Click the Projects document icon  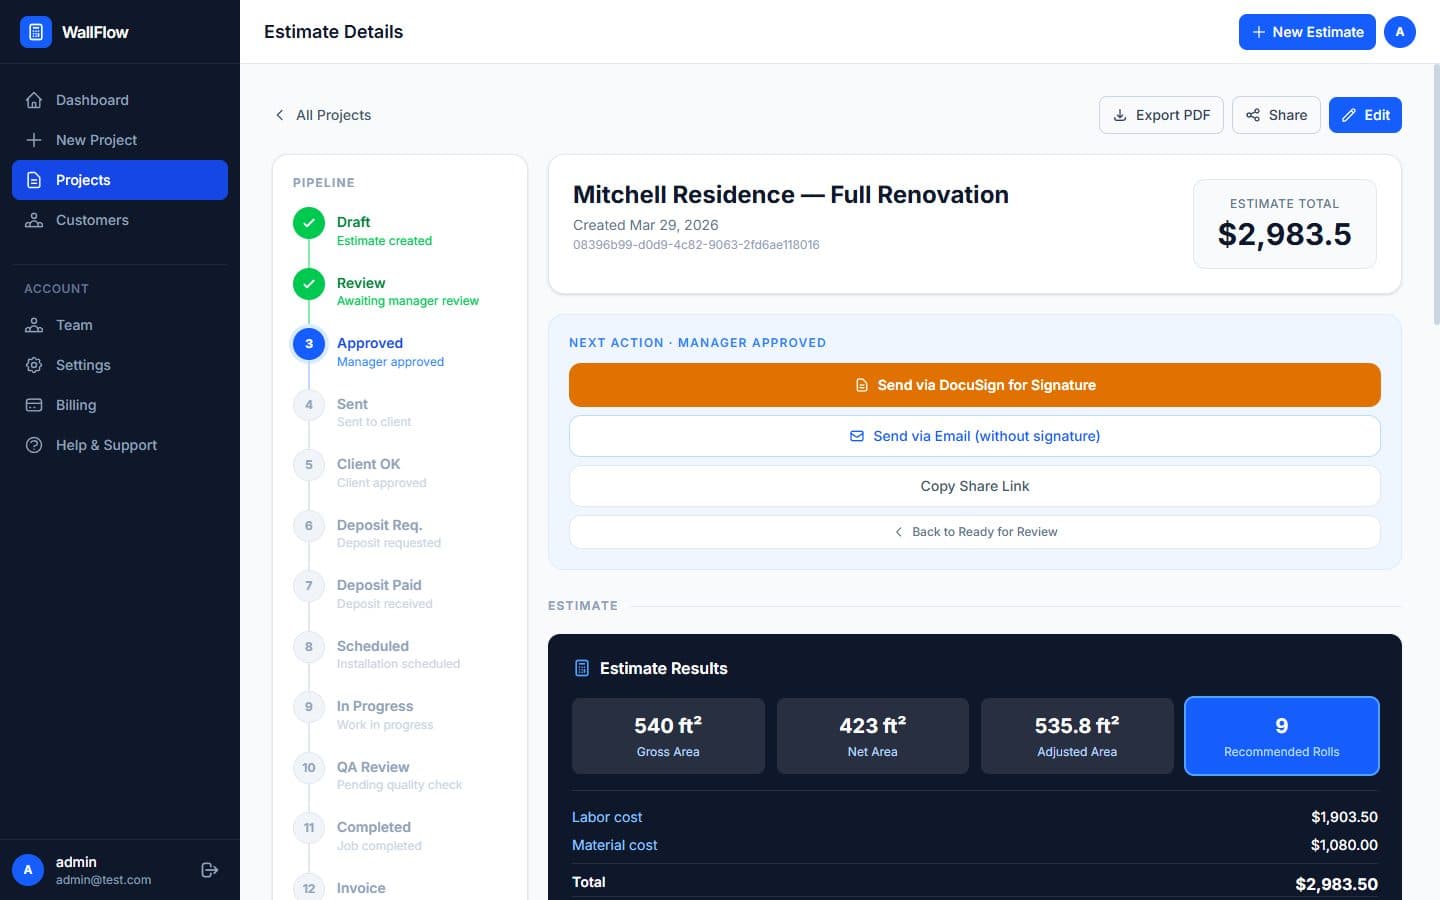34,180
